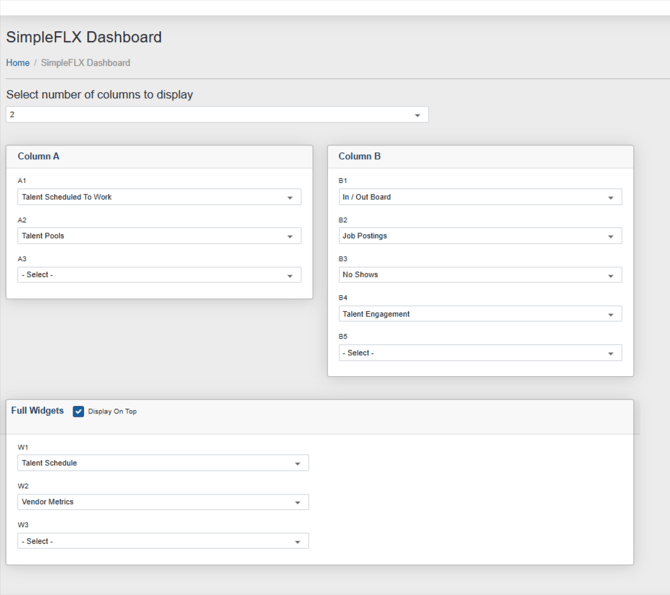
Task: Click the SimpleFLX Dashboard page title
Action: 84,38
